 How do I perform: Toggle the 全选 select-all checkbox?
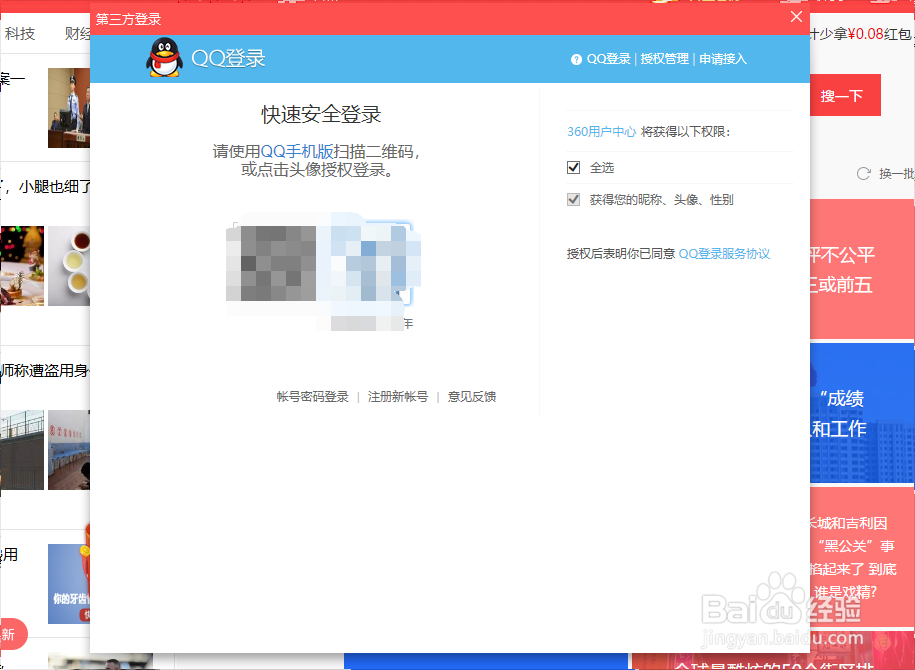573,167
